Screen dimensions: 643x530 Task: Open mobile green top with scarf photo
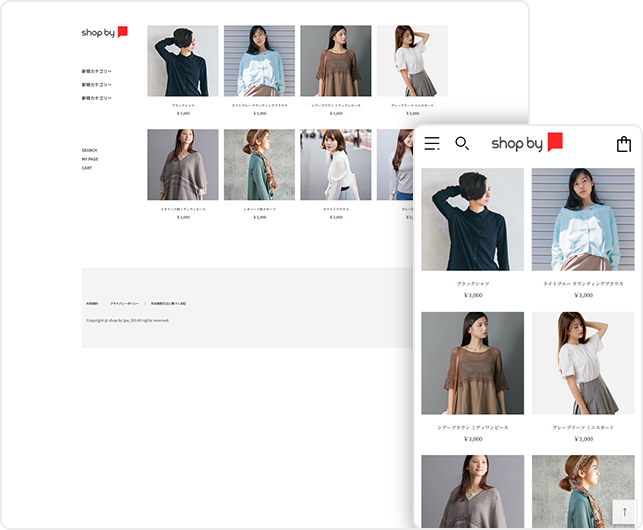[583, 491]
